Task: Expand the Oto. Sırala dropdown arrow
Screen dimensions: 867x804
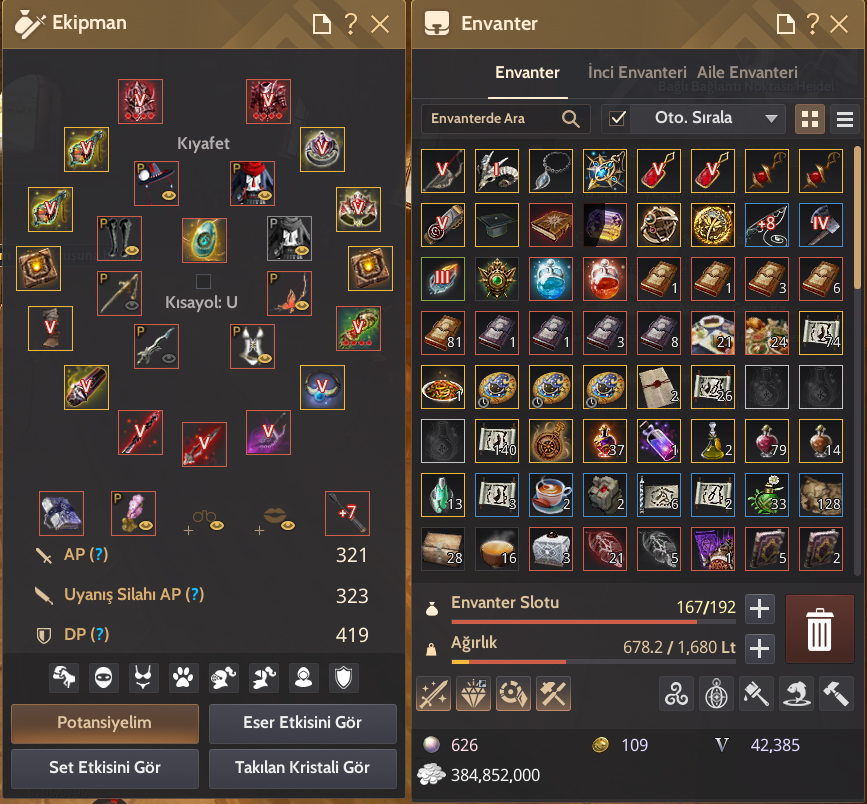Action: [x=771, y=118]
